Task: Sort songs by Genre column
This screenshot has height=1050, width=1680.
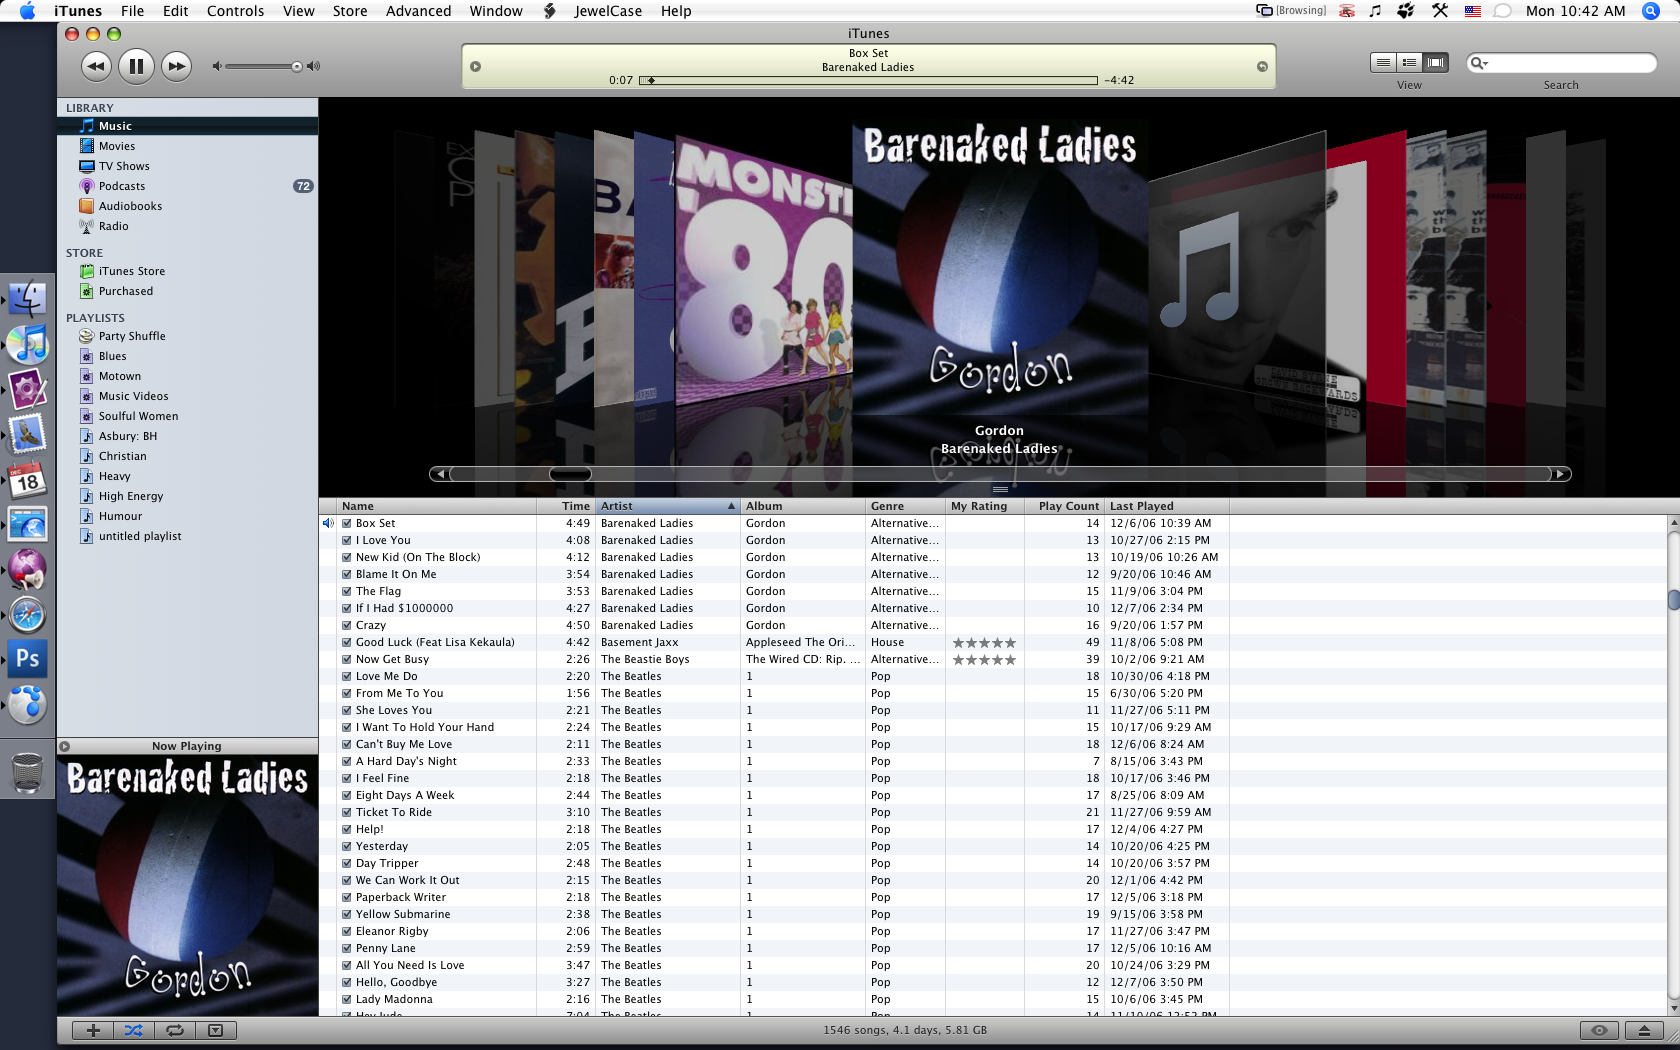Action: coord(906,506)
